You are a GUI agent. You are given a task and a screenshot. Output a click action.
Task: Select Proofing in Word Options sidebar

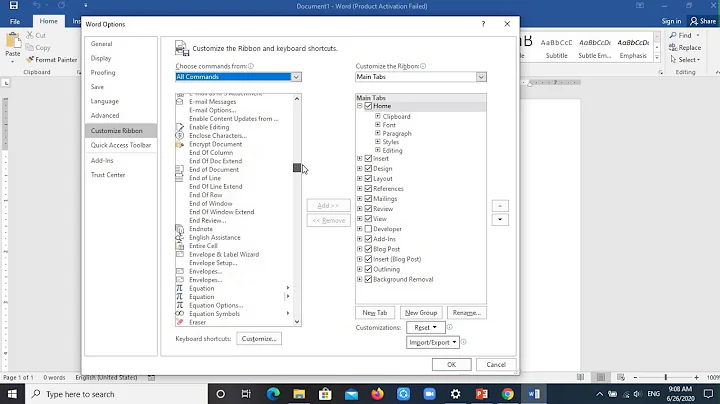point(103,73)
